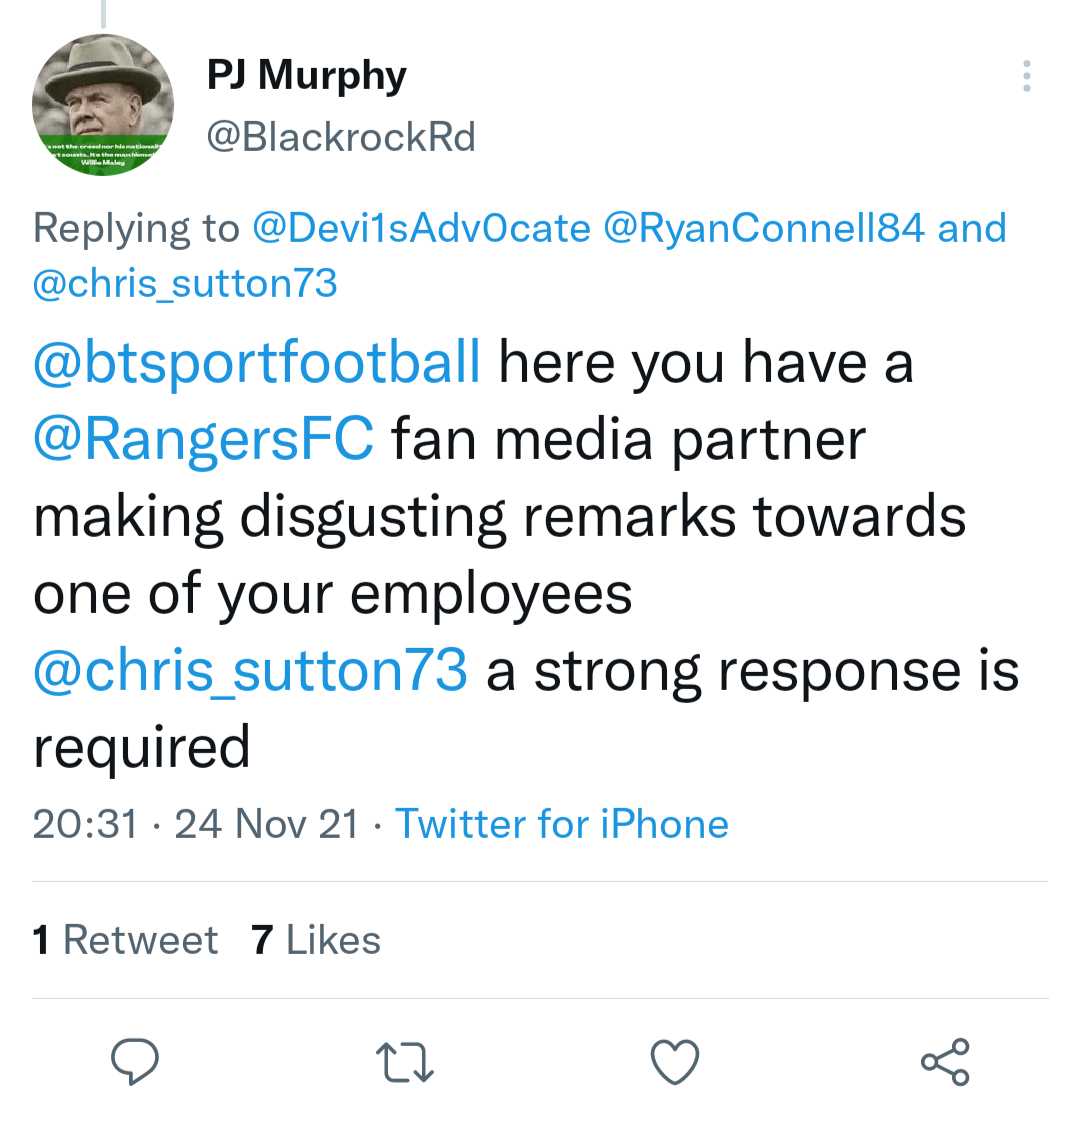Tap the share icon
Image resolution: width=1080 pixels, height=1122 pixels.
click(945, 1062)
